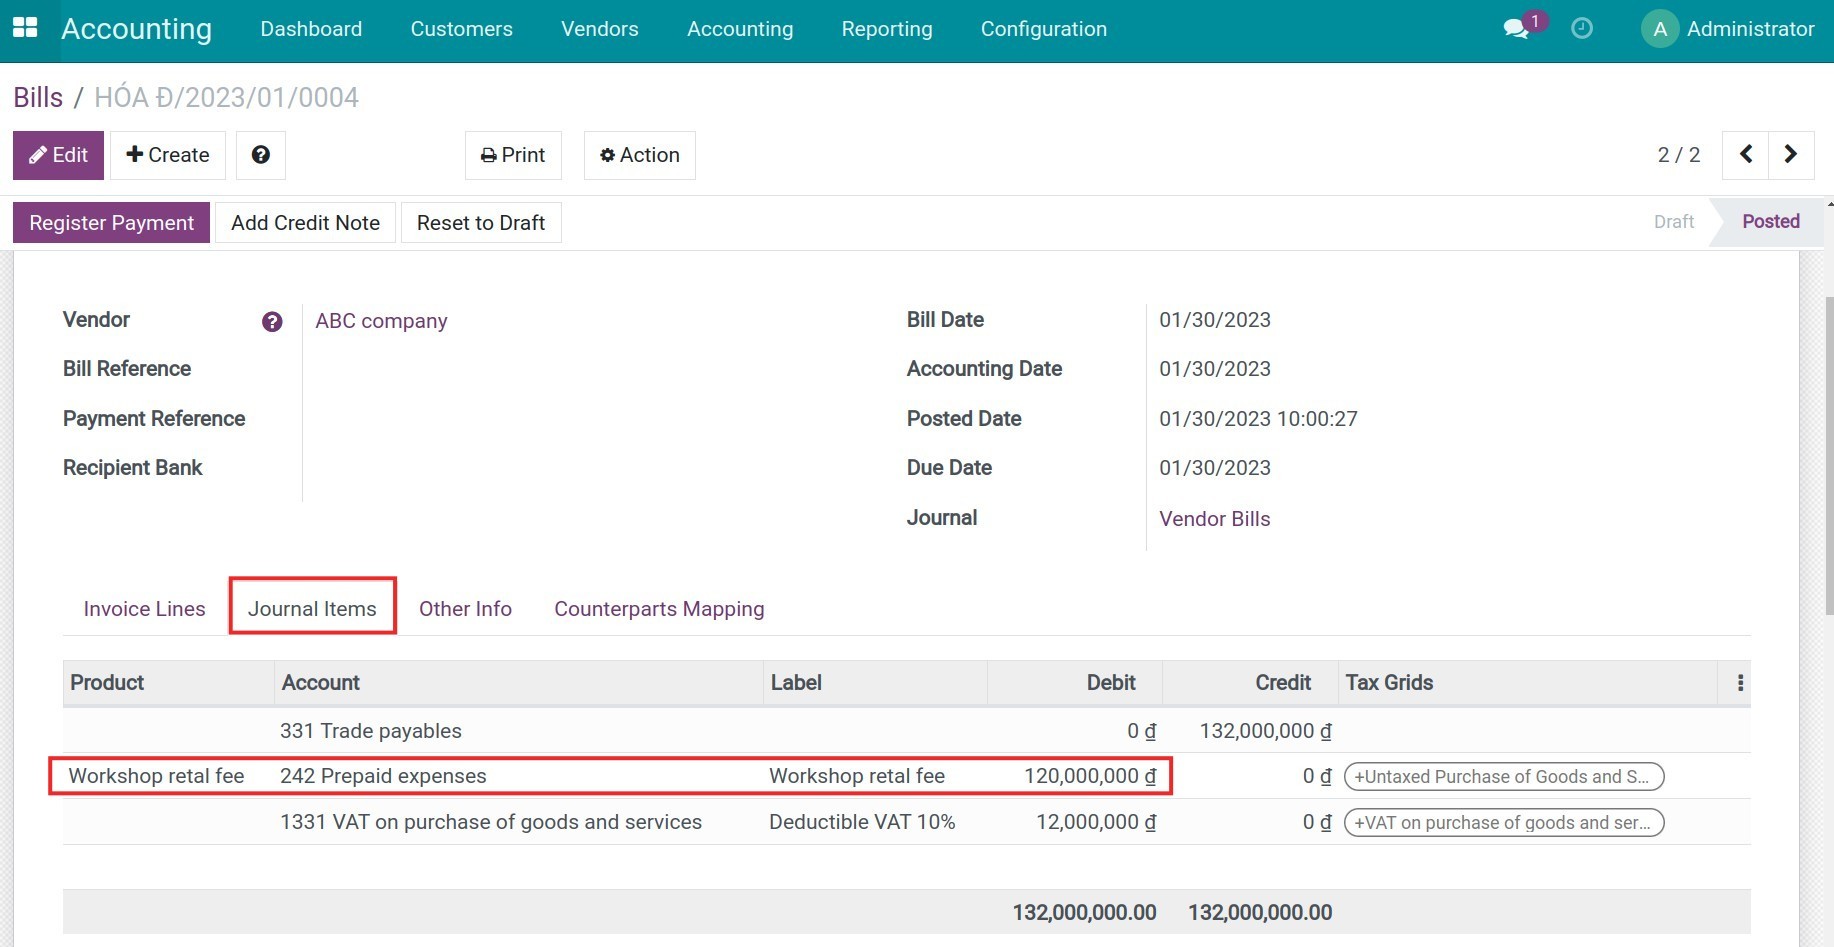
Task: Open the Reporting menu
Action: coord(886,29)
